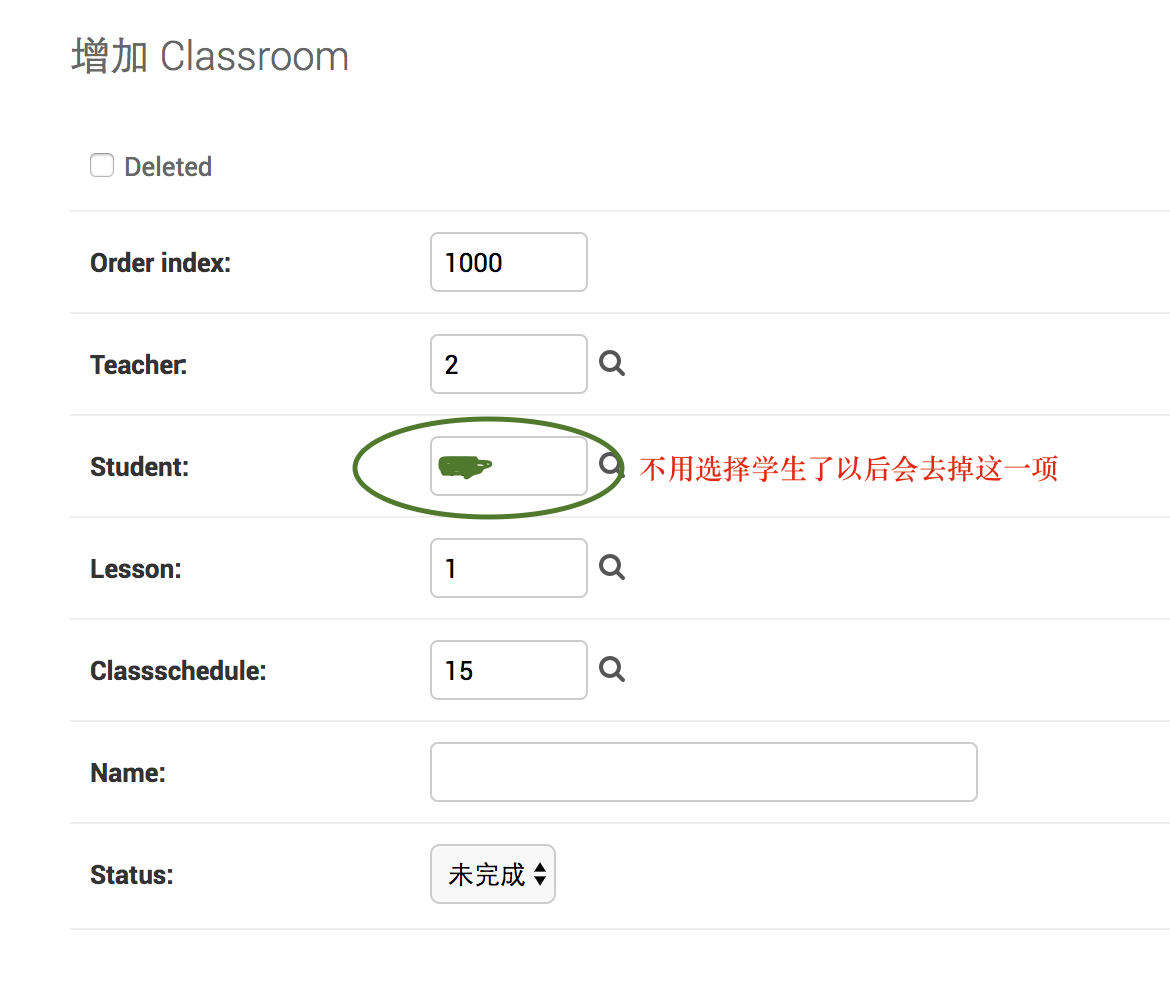Click the Student field label
The width and height of the screenshot is (1170, 986).
pyautogui.click(x=140, y=467)
